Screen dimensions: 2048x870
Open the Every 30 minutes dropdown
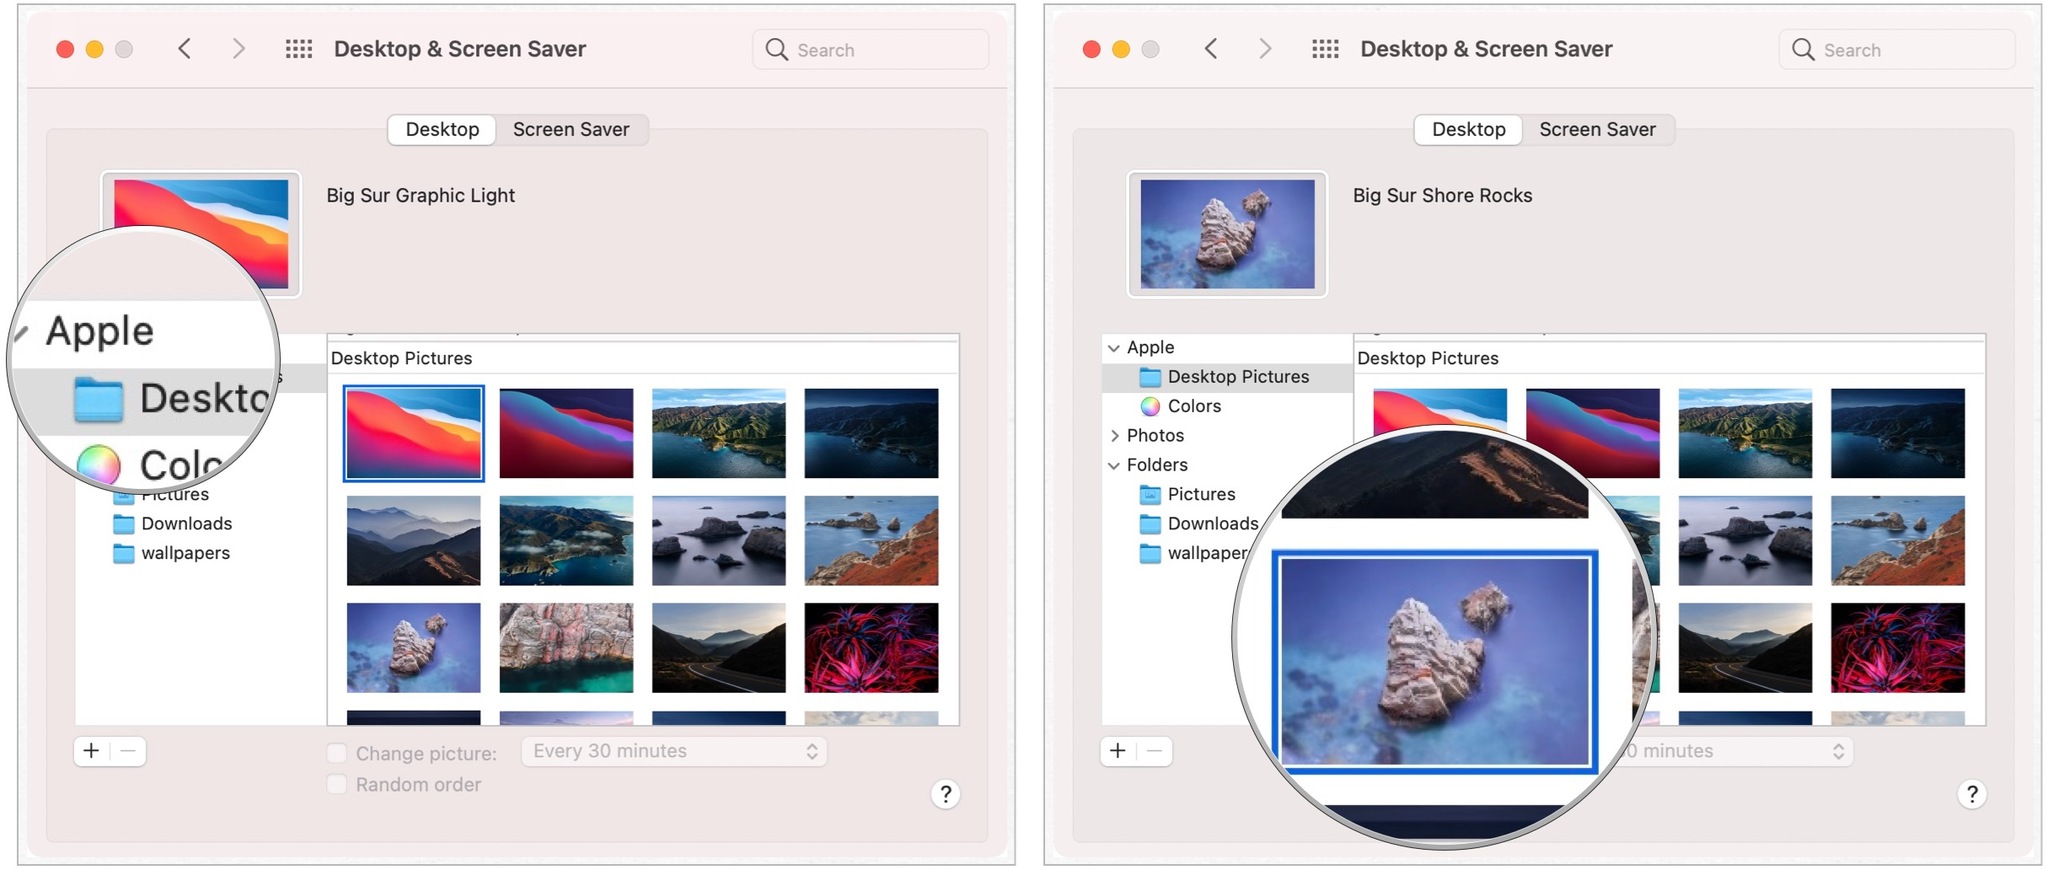[674, 751]
